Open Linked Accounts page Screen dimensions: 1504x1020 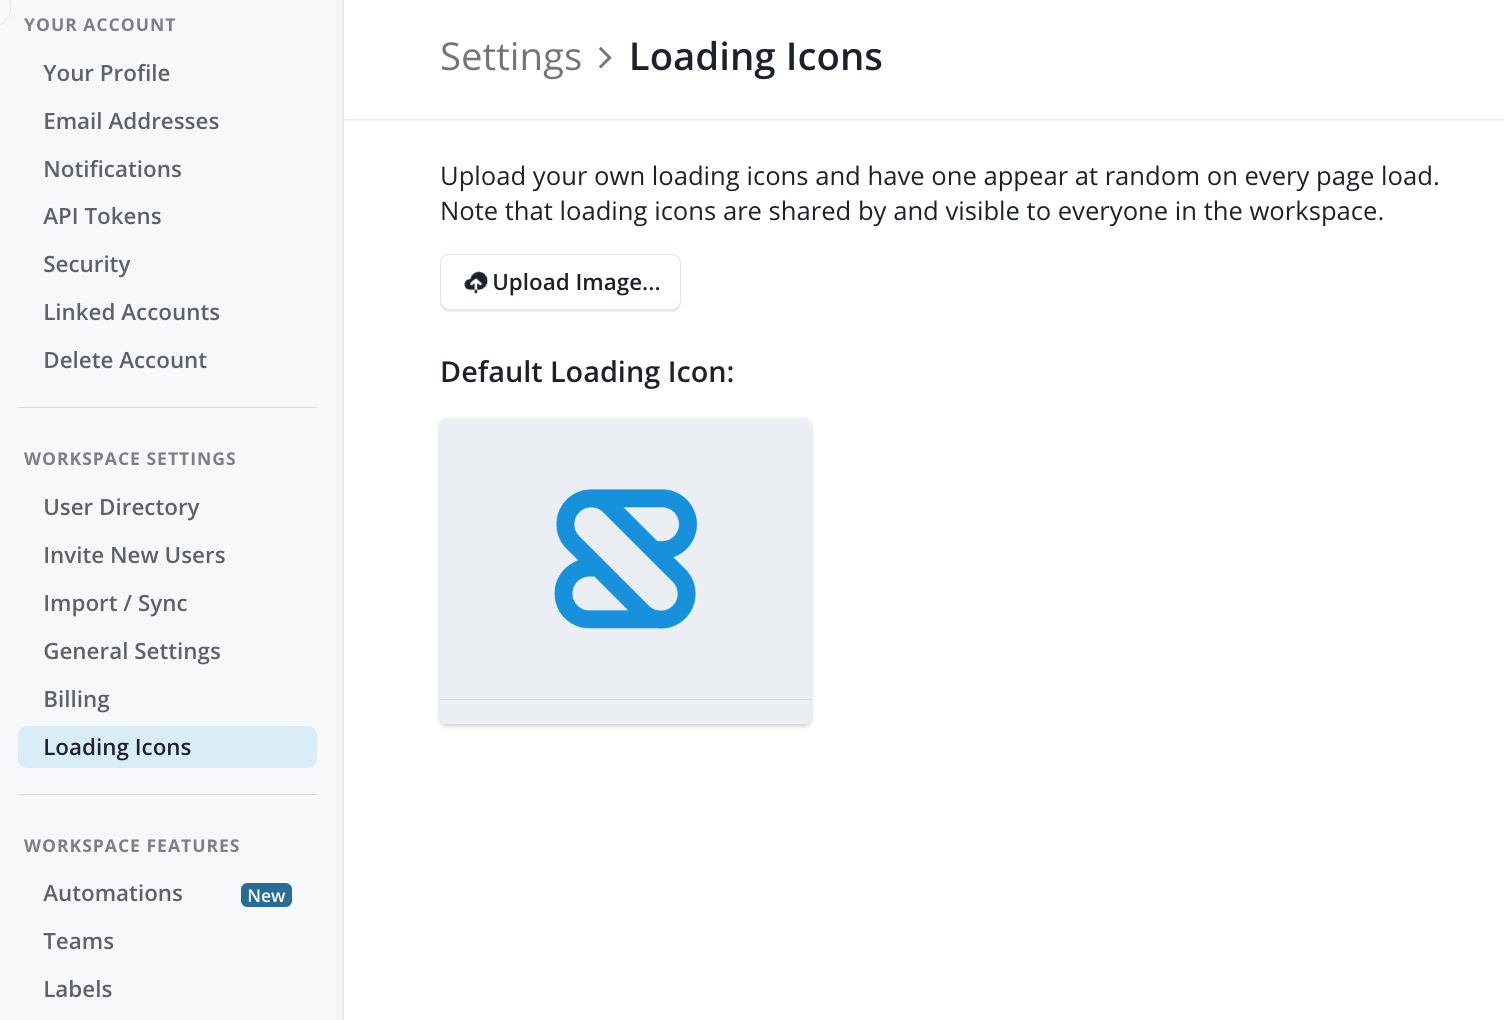click(x=131, y=312)
